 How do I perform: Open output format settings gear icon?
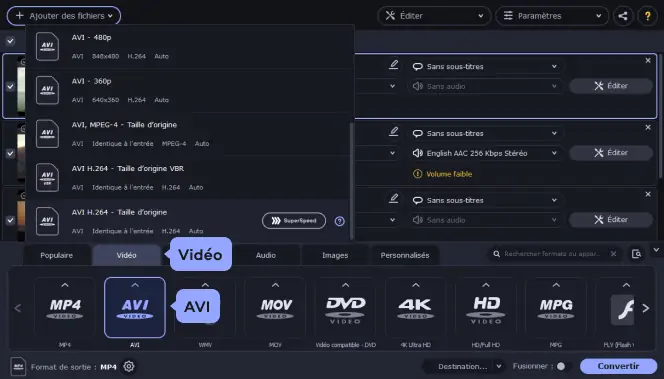click(x=129, y=366)
